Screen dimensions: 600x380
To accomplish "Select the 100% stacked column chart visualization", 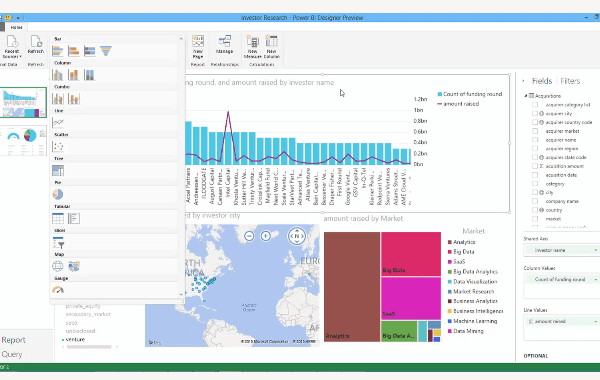I will 90,75.
